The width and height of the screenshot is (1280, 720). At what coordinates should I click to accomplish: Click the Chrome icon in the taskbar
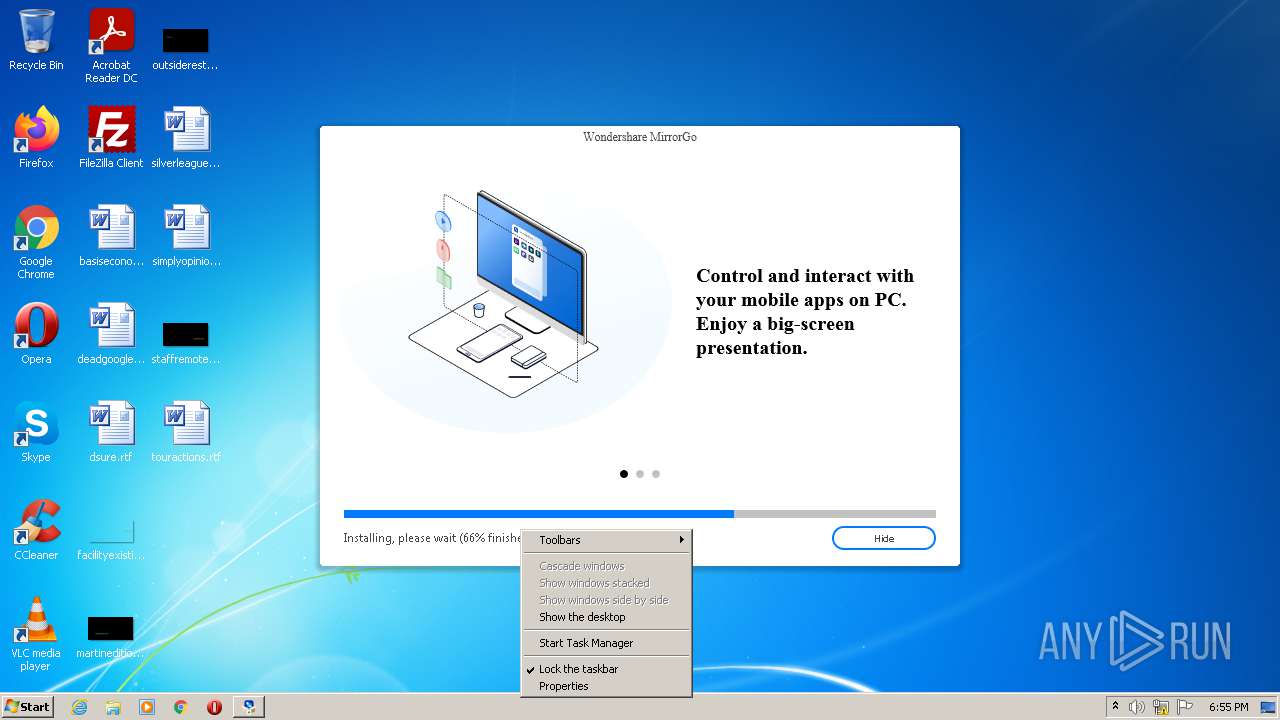point(181,707)
